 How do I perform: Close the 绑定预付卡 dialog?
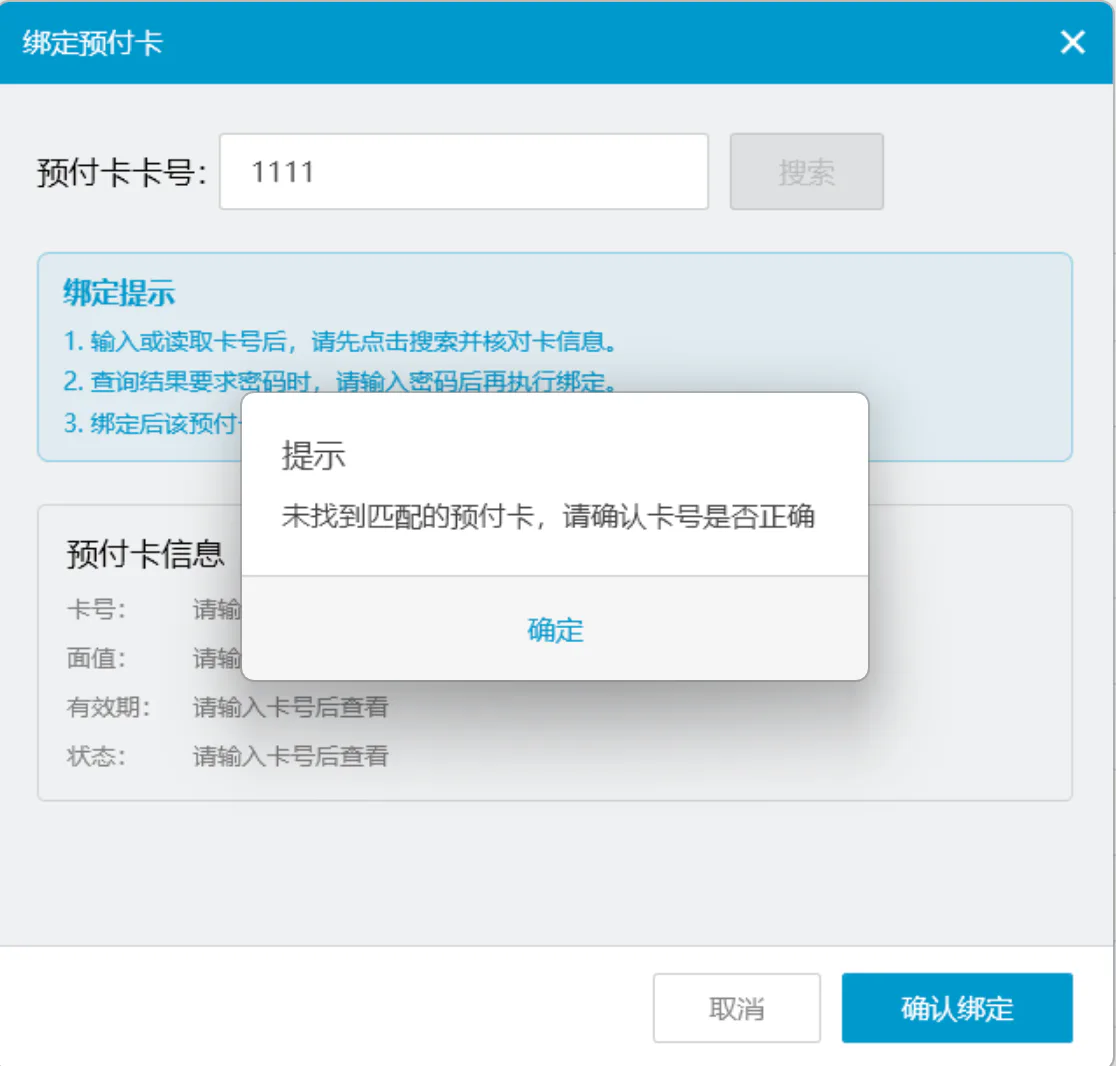coord(1073,42)
